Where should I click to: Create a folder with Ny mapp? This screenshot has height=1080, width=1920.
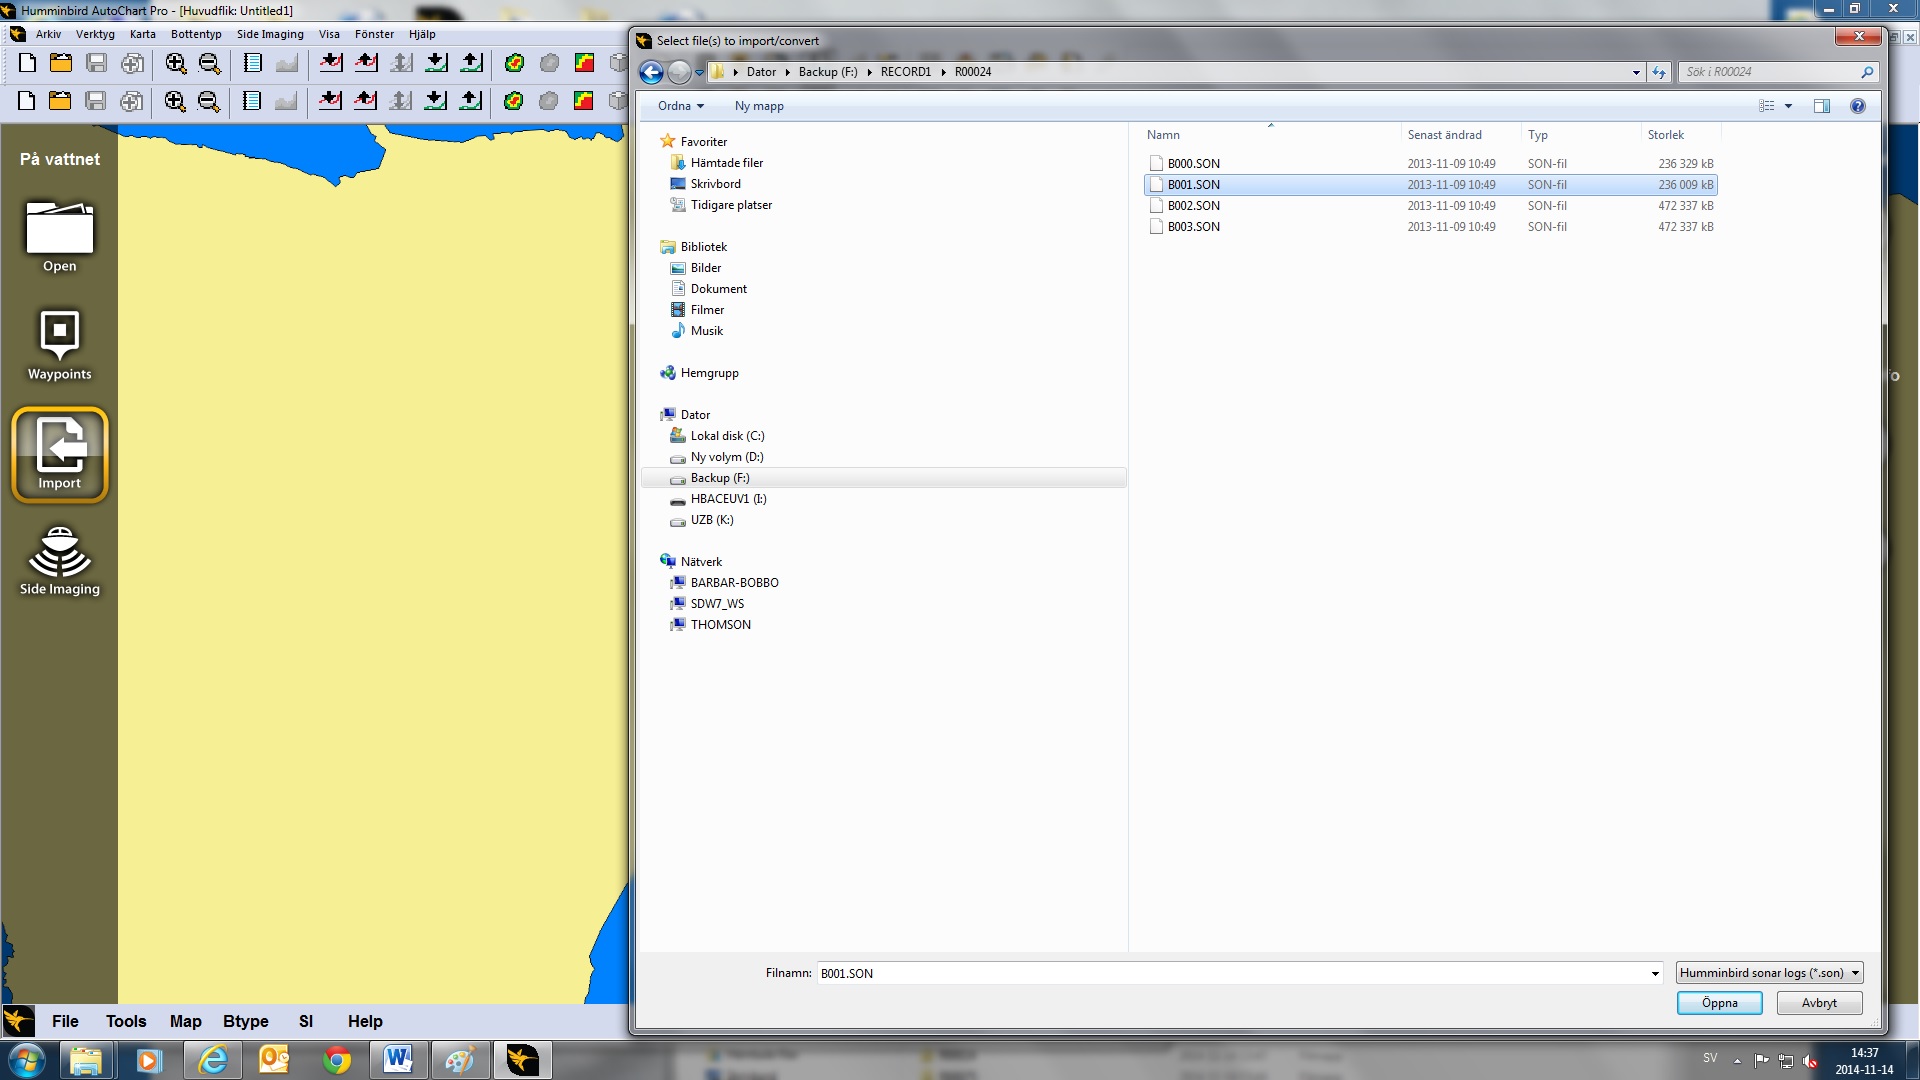759,106
